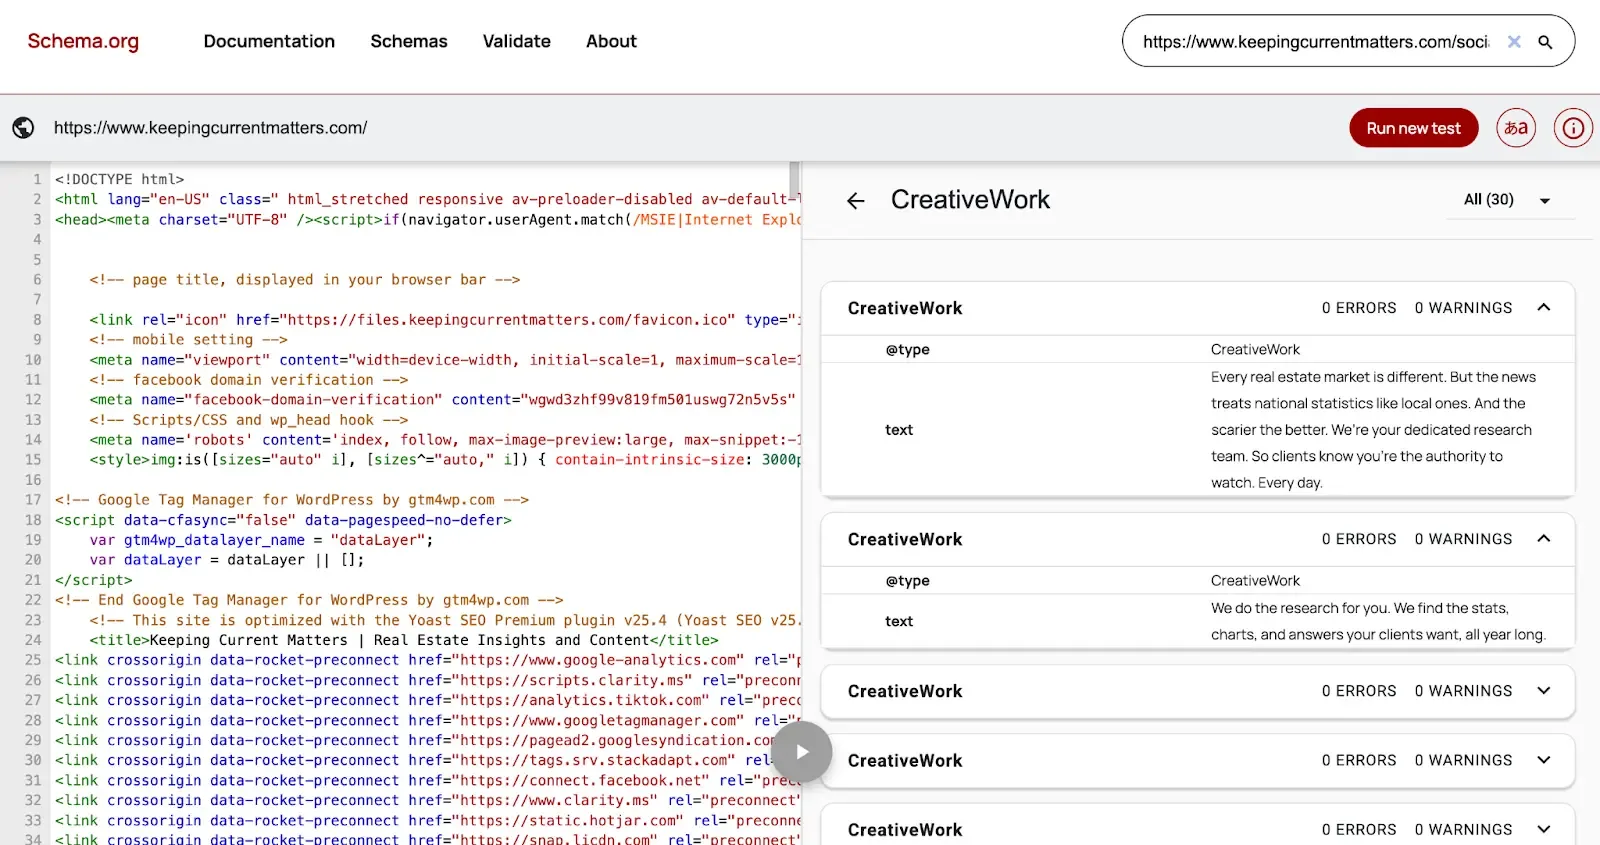Image resolution: width=1600 pixels, height=845 pixels.
Task: Click the Schema.org logo
Action: [x=83, y=41]
